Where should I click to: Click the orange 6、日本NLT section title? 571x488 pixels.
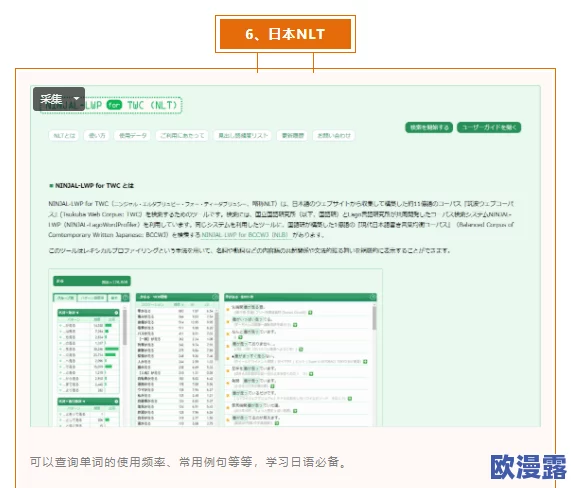coord(285,34)
